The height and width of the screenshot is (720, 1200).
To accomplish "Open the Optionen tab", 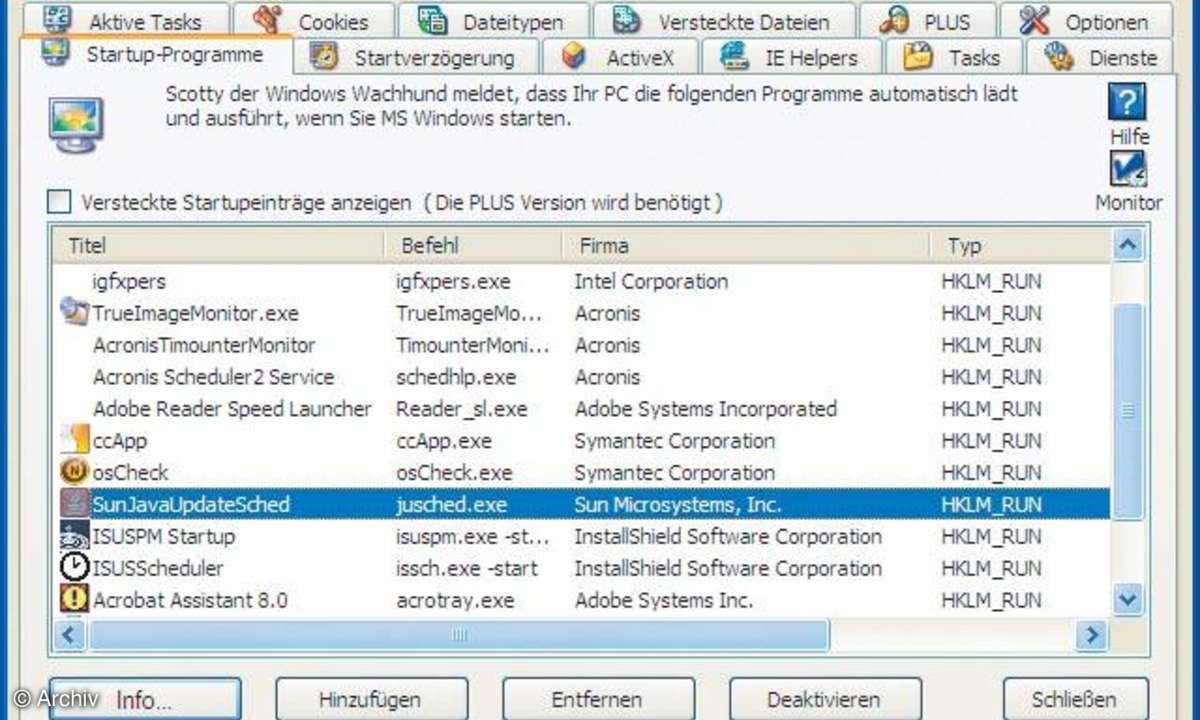I will [x=1088, y=20].
